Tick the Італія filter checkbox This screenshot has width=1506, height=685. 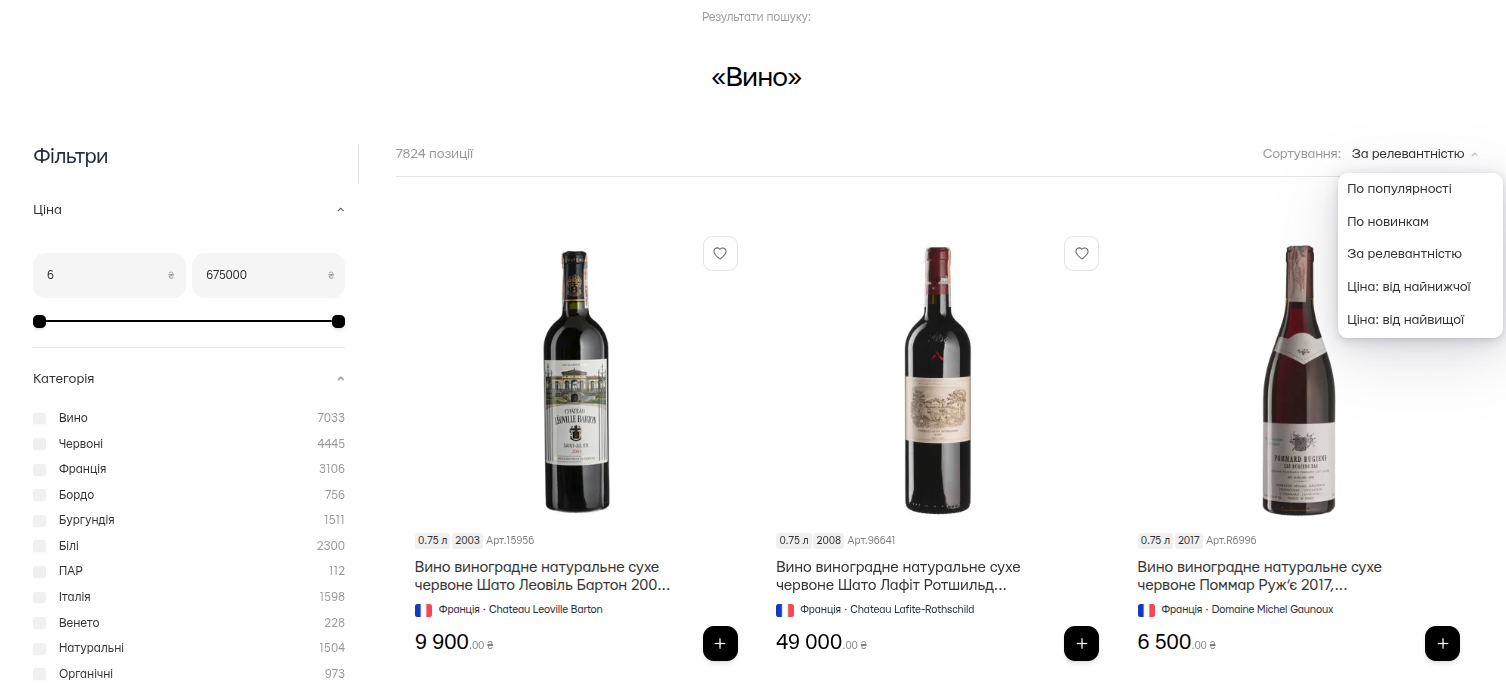click(x=40, y=598)
